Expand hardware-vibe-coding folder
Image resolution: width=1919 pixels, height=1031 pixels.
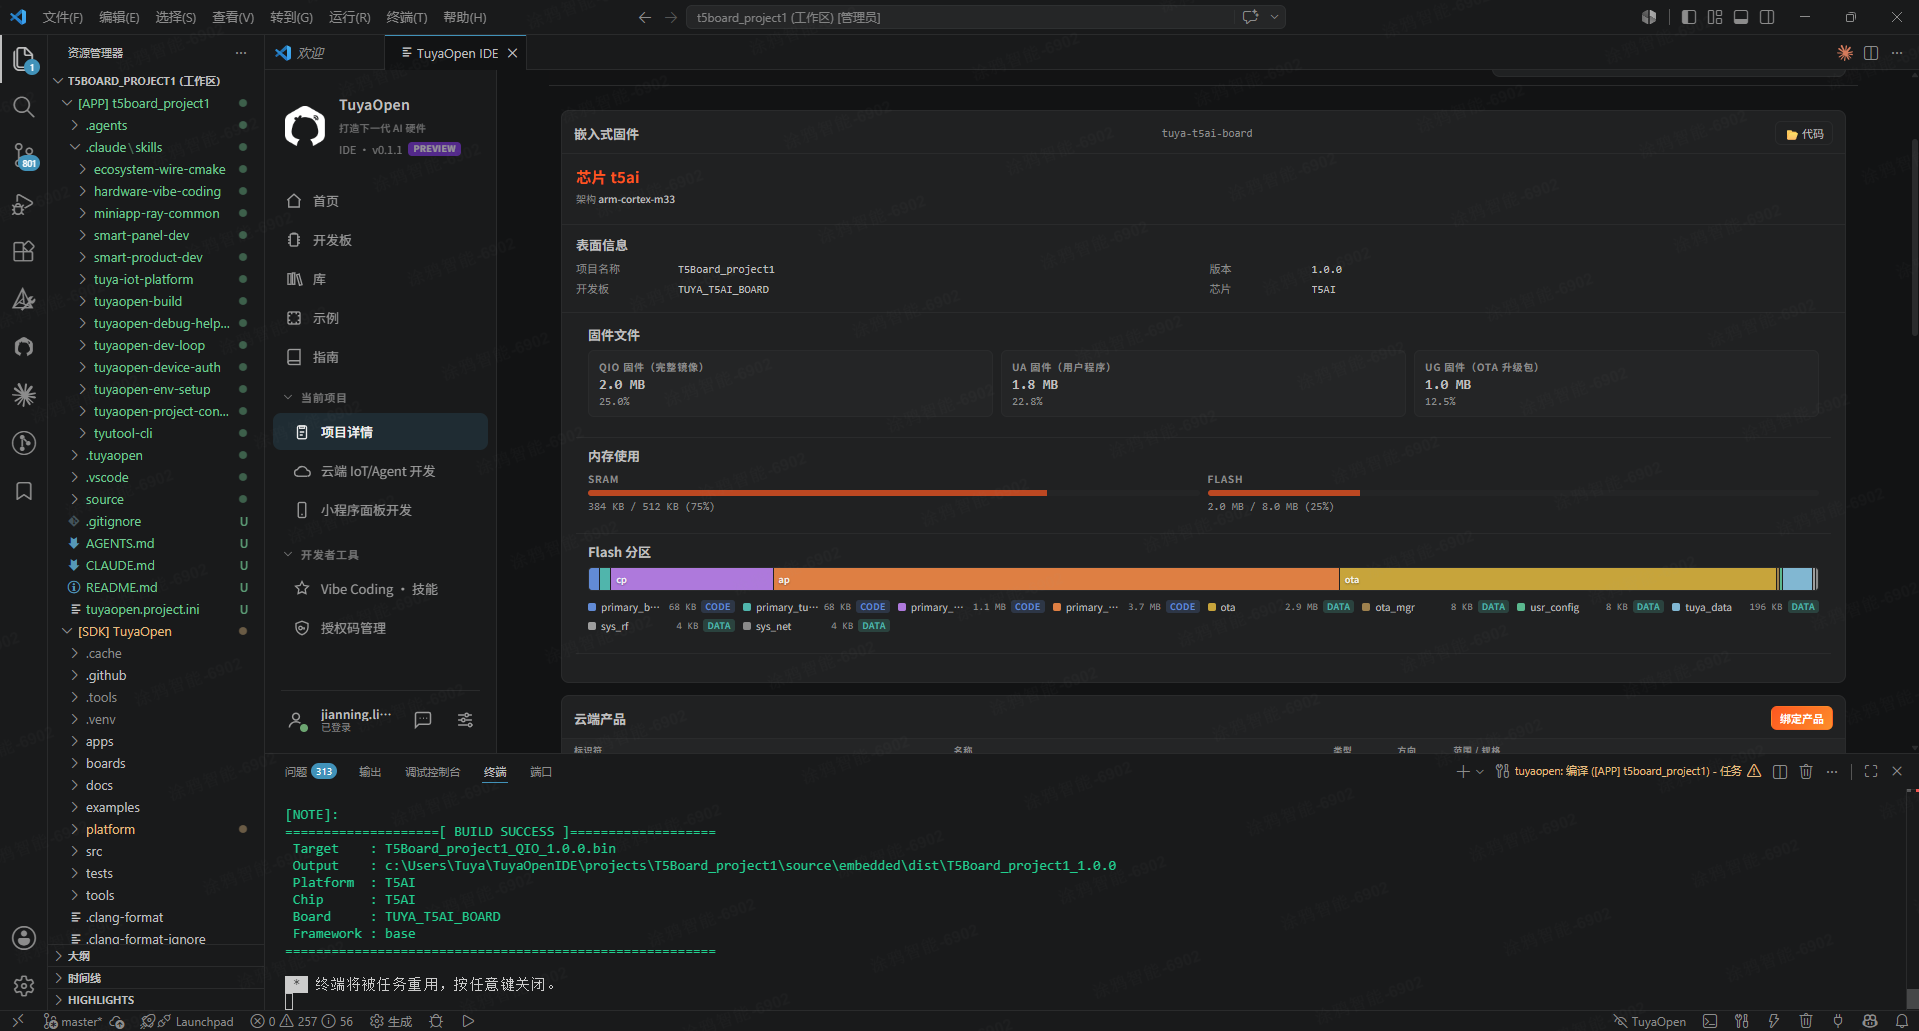tap(156, 191)
